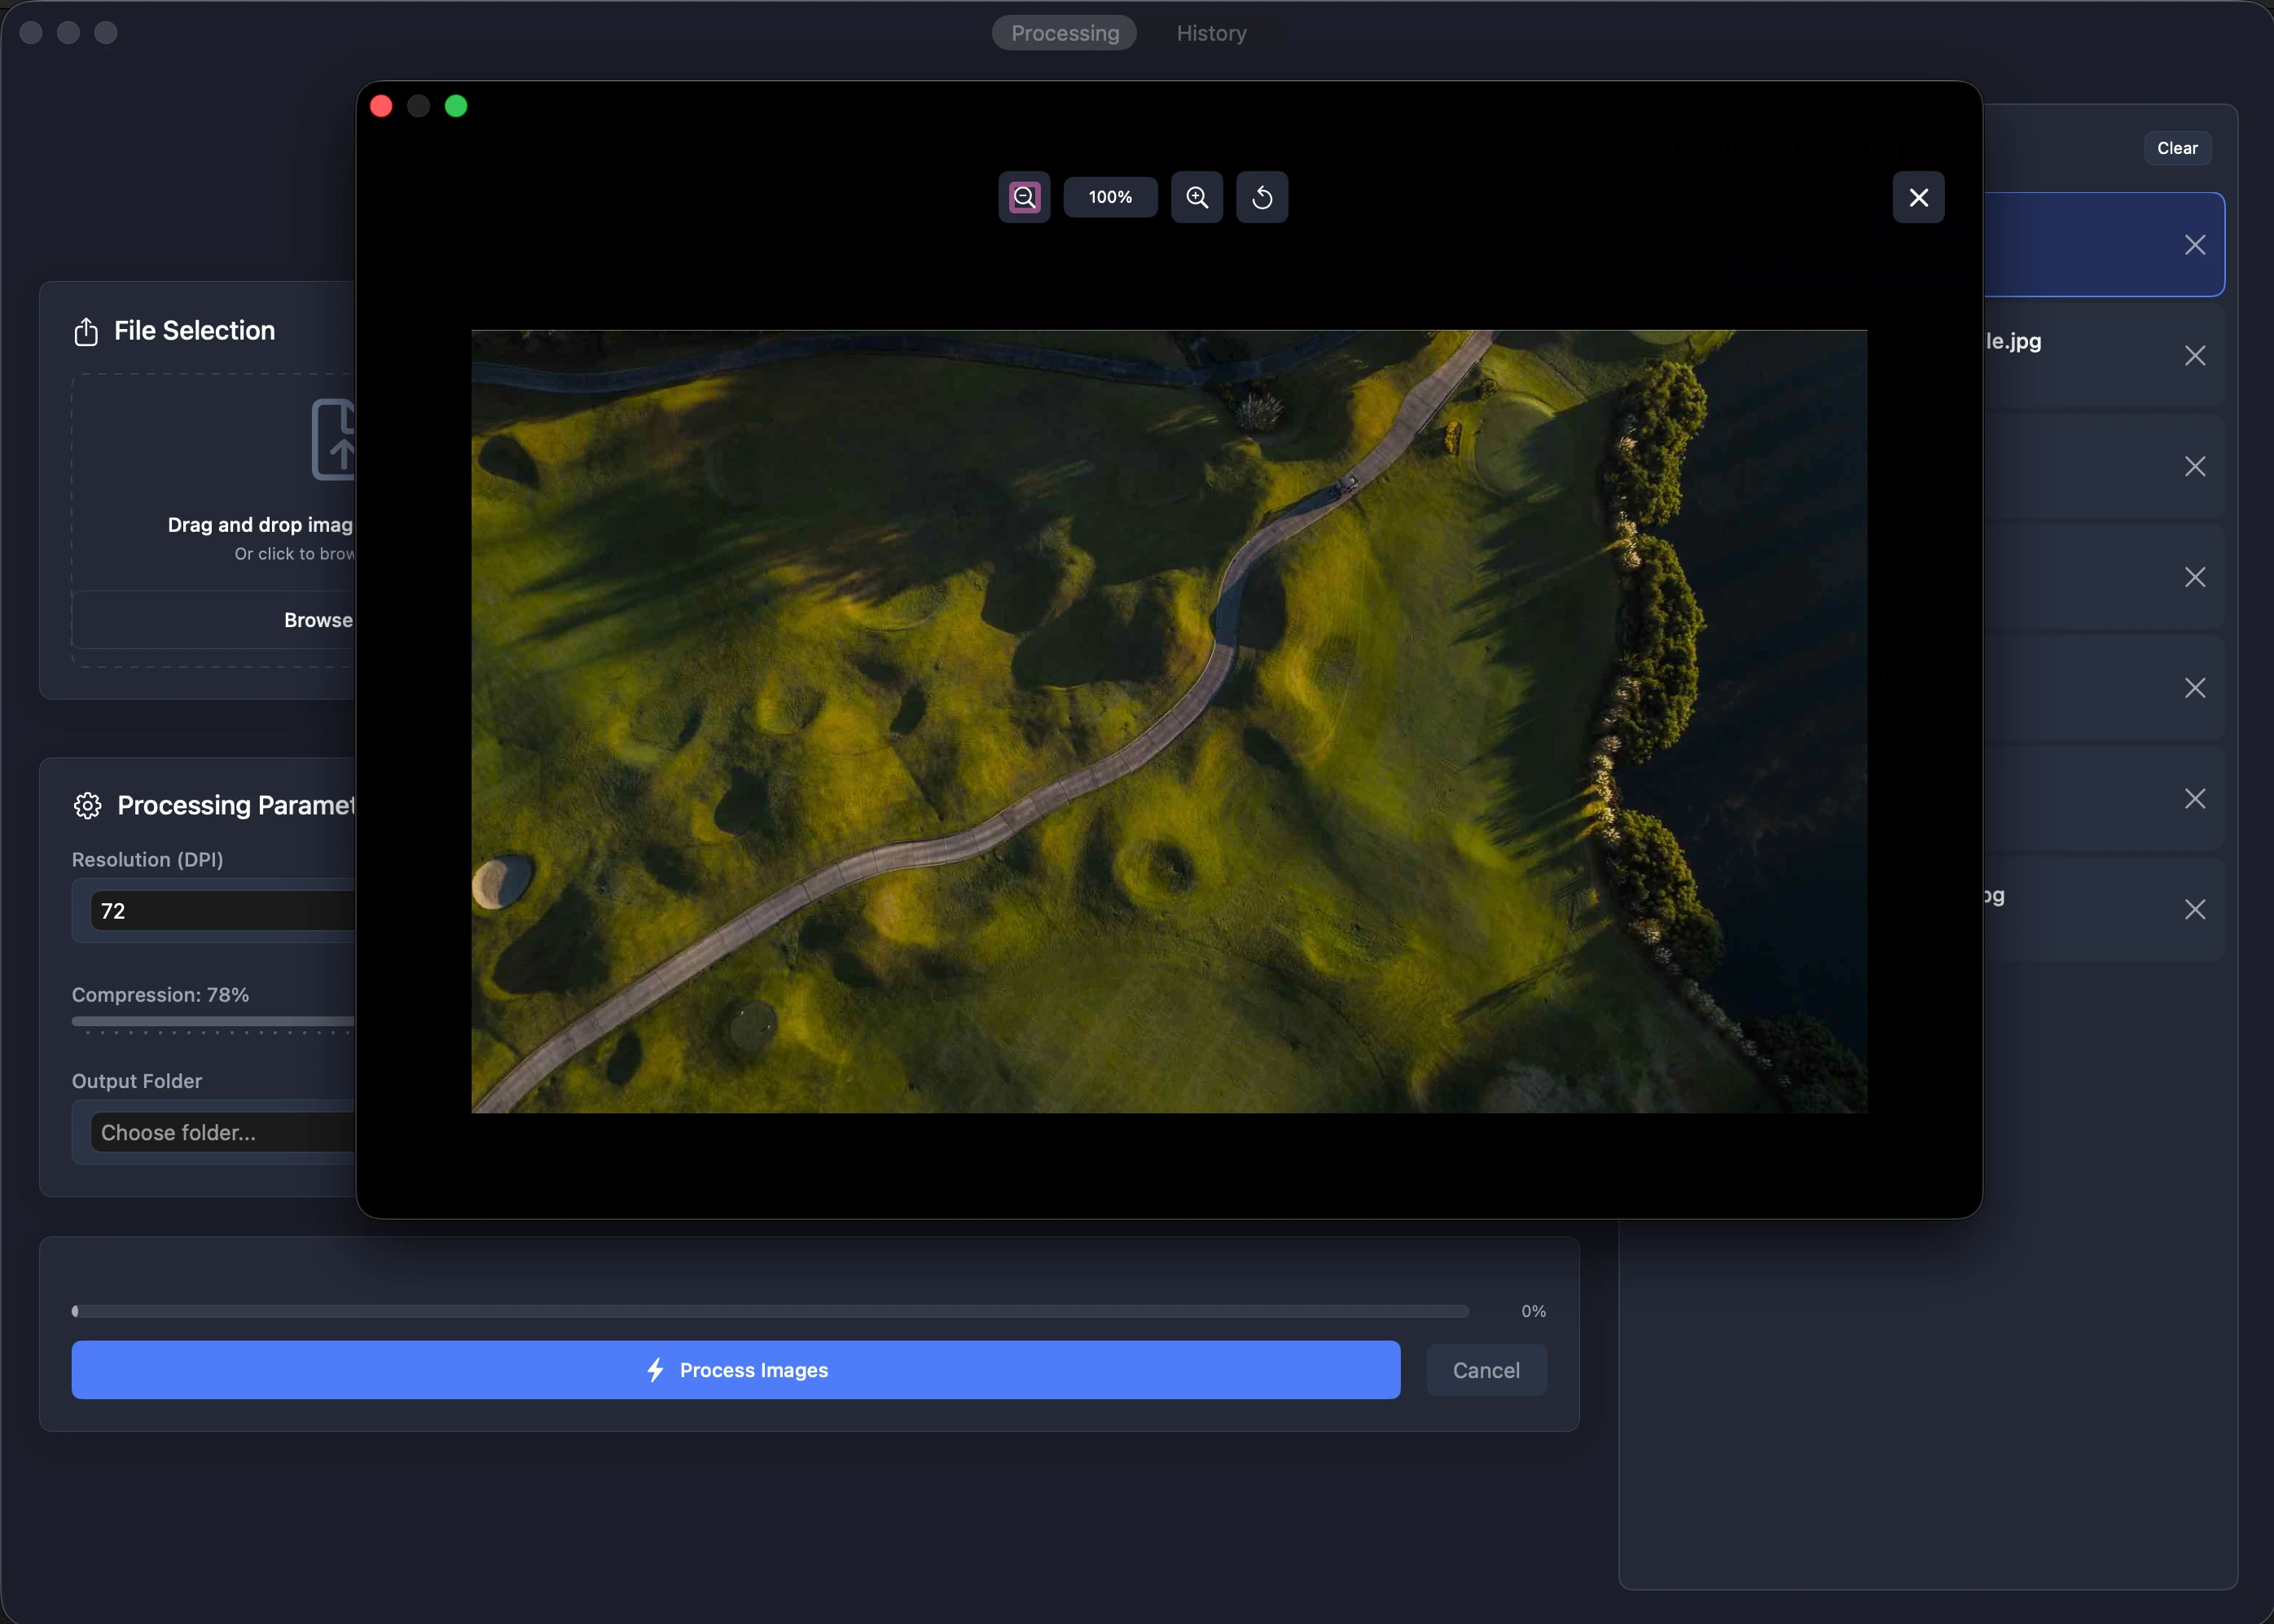Screen dimensions: 2274x1624
Task: Clear all files from the list
Action: point(2176,147)
